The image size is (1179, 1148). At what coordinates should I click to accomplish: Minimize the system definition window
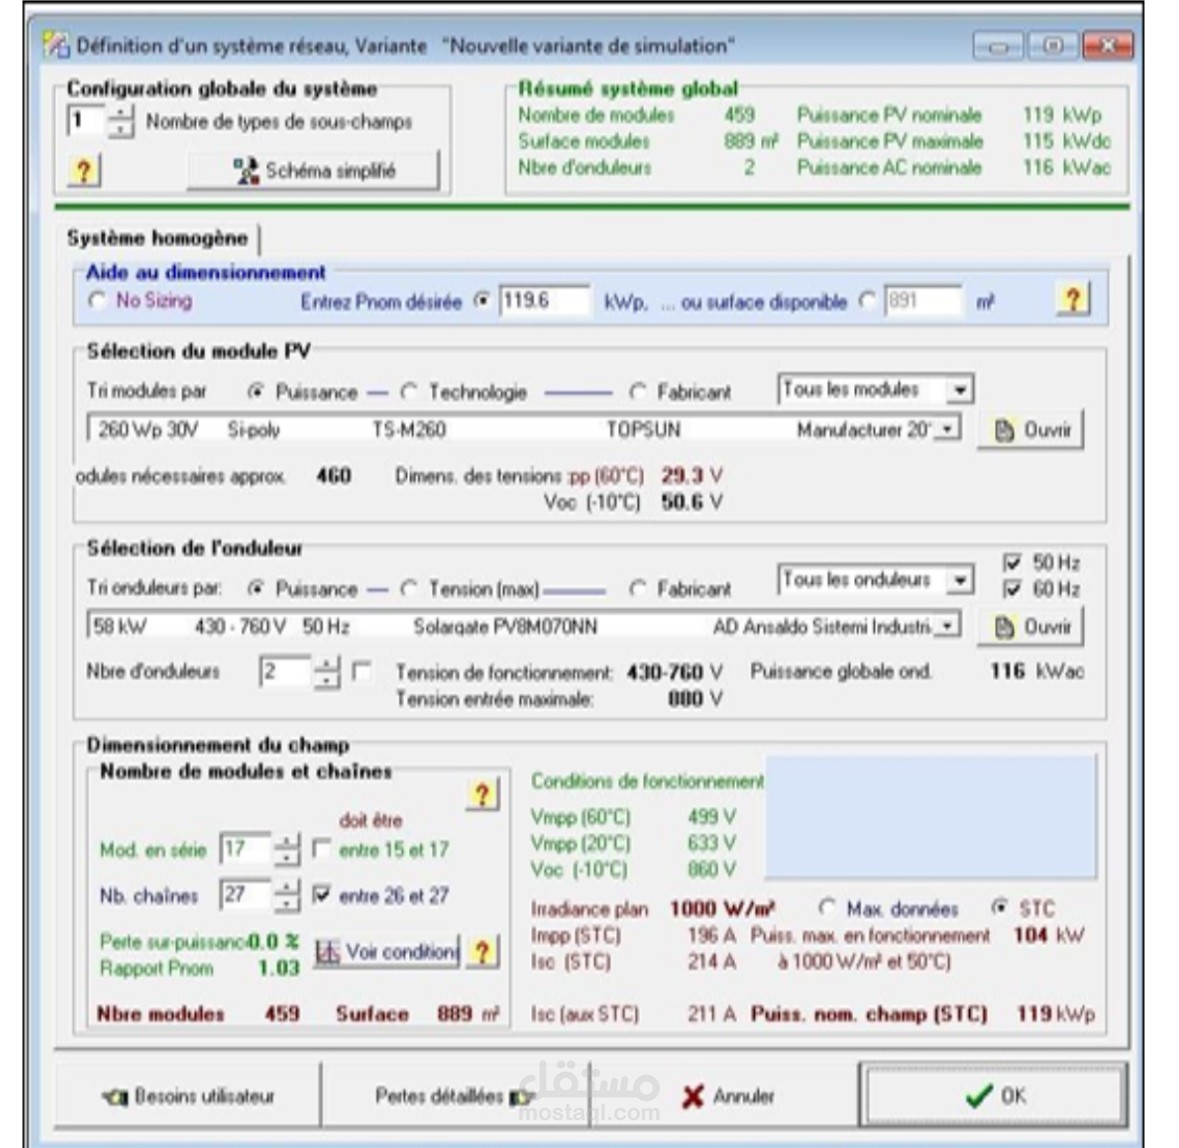click(x=998, y=46)
